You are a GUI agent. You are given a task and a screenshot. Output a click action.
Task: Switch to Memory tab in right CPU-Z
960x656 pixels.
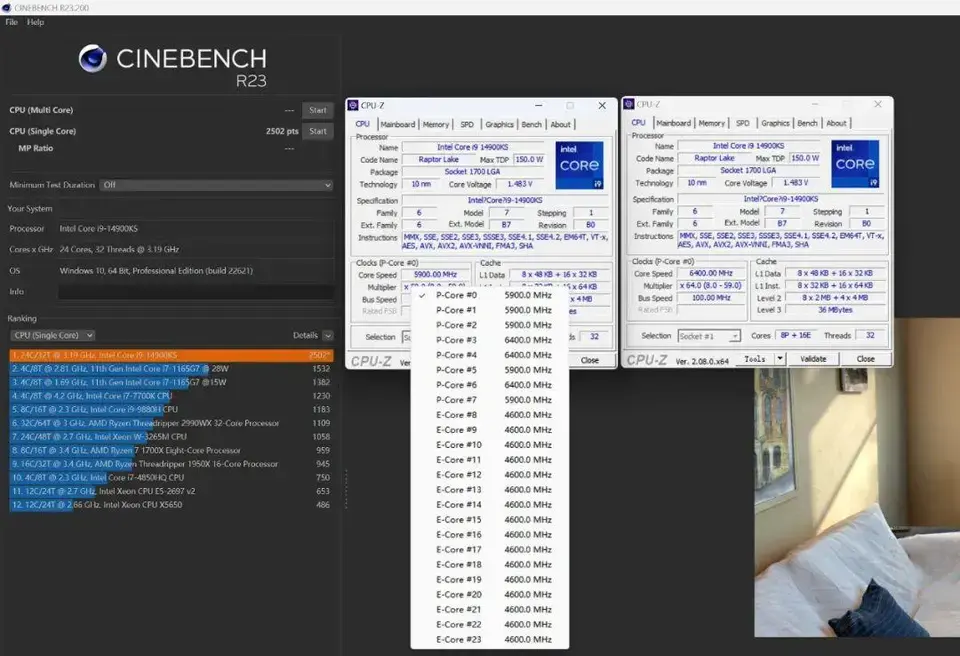point(711,123)
